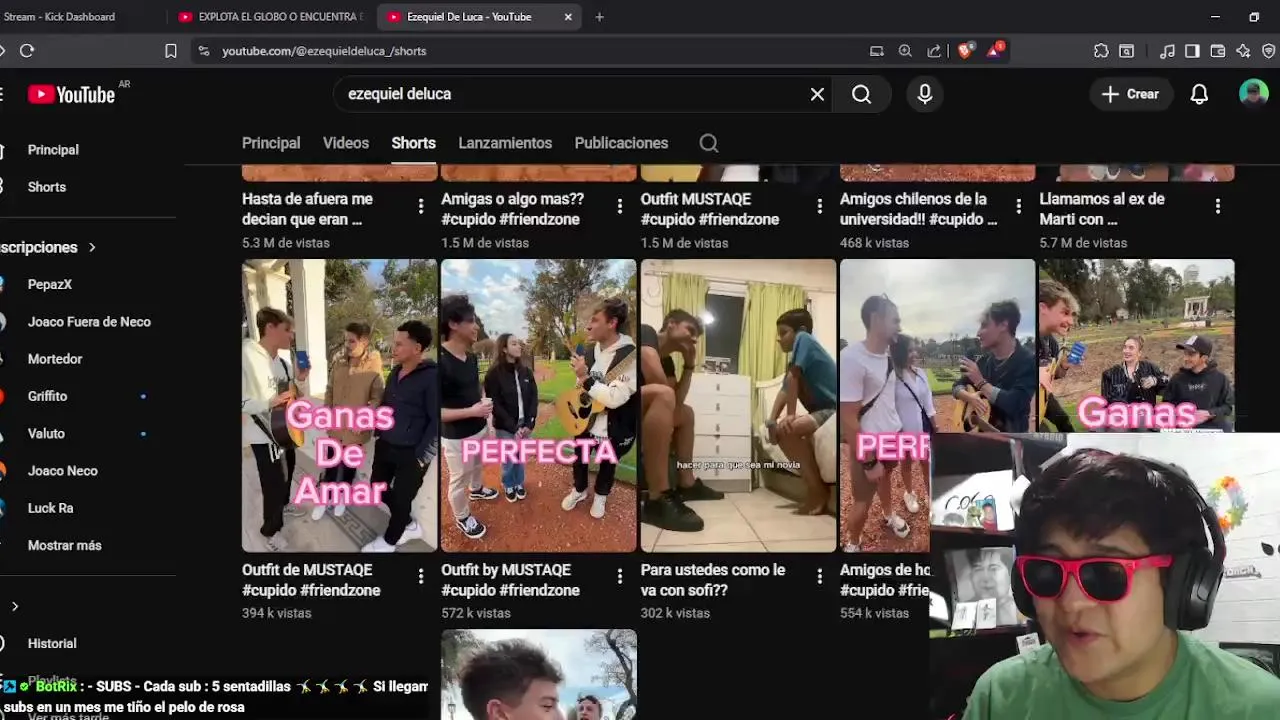Open Brave VPN shield icon
Screen dimensions: 1280x720
(1269, 51)
